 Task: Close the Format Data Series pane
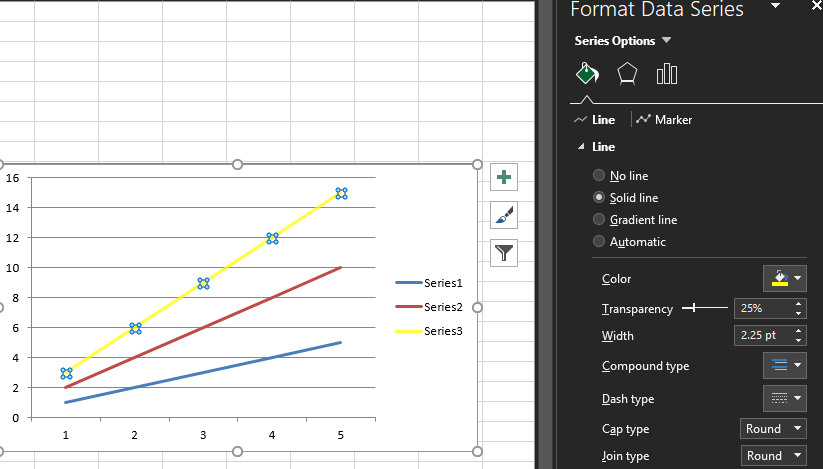pyautogui.click(x=817, y=6)
